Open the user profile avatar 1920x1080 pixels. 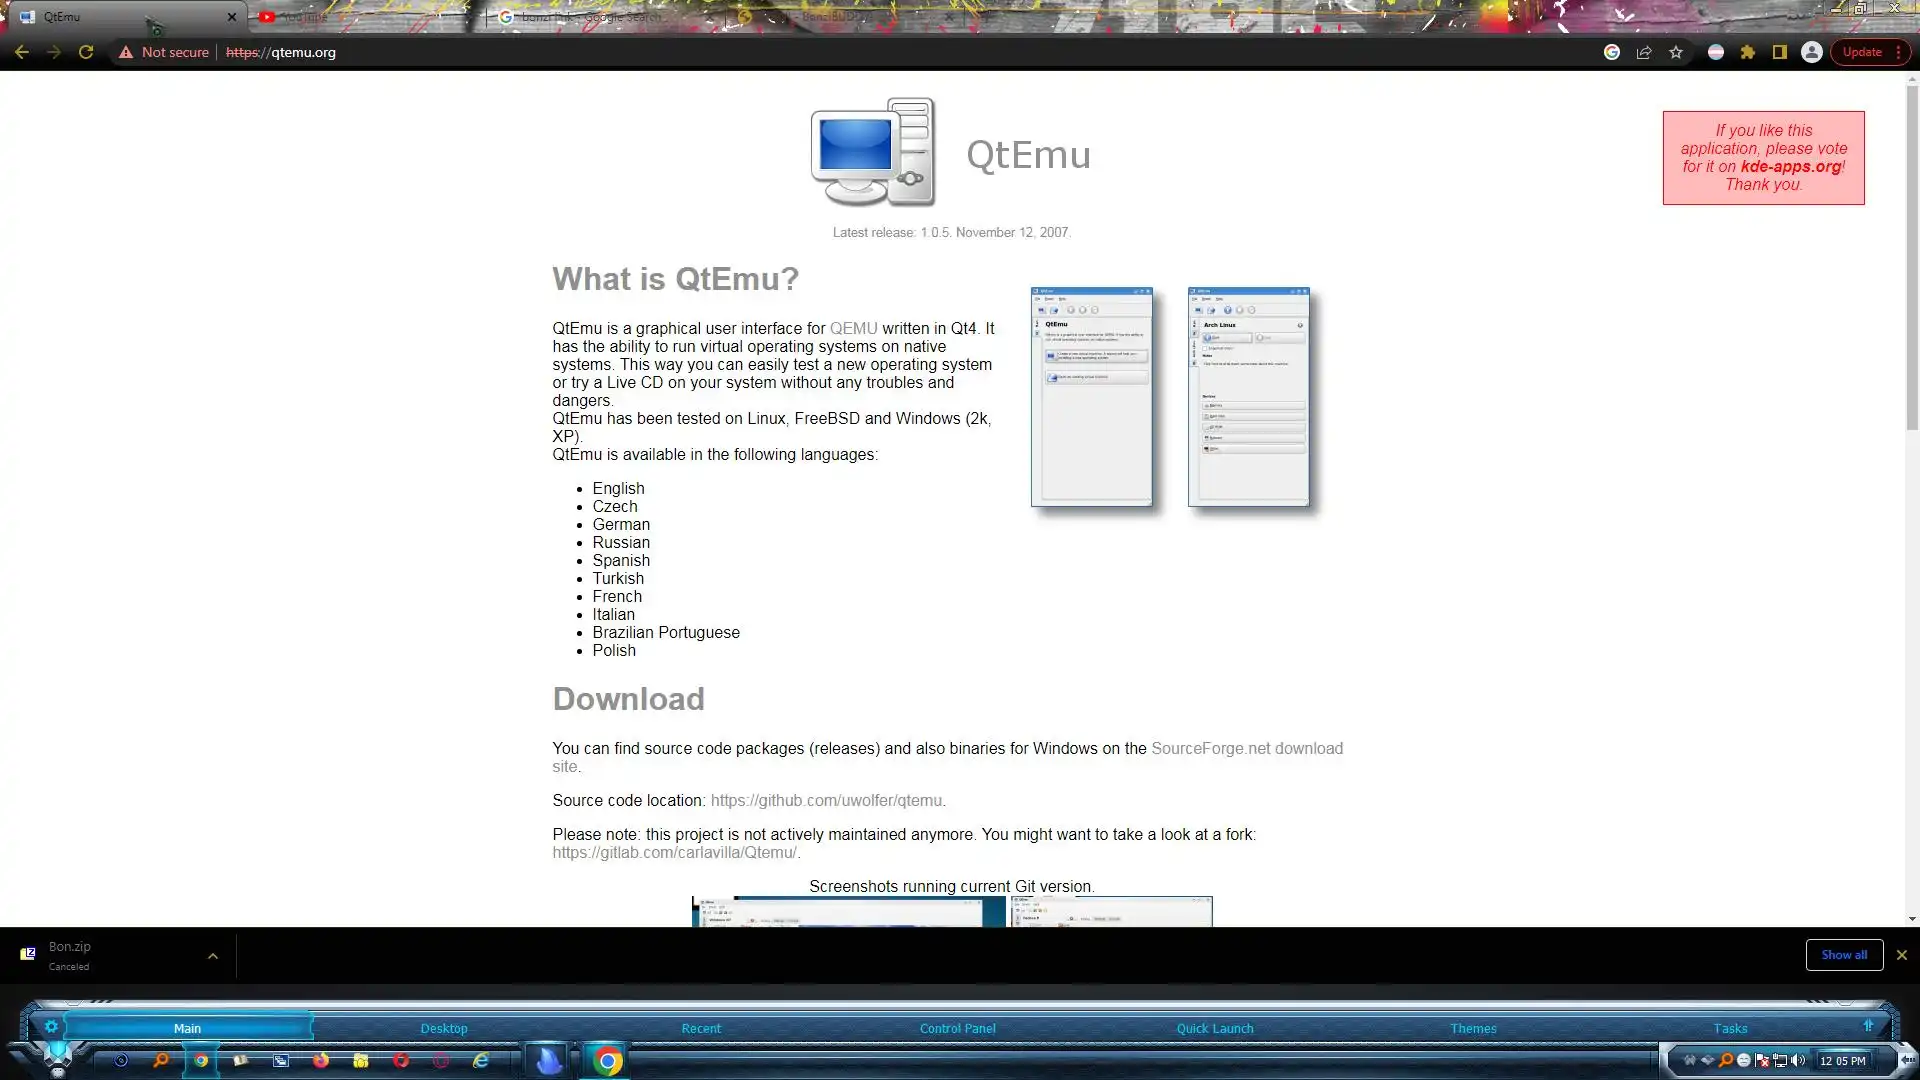click(1811, 52)
